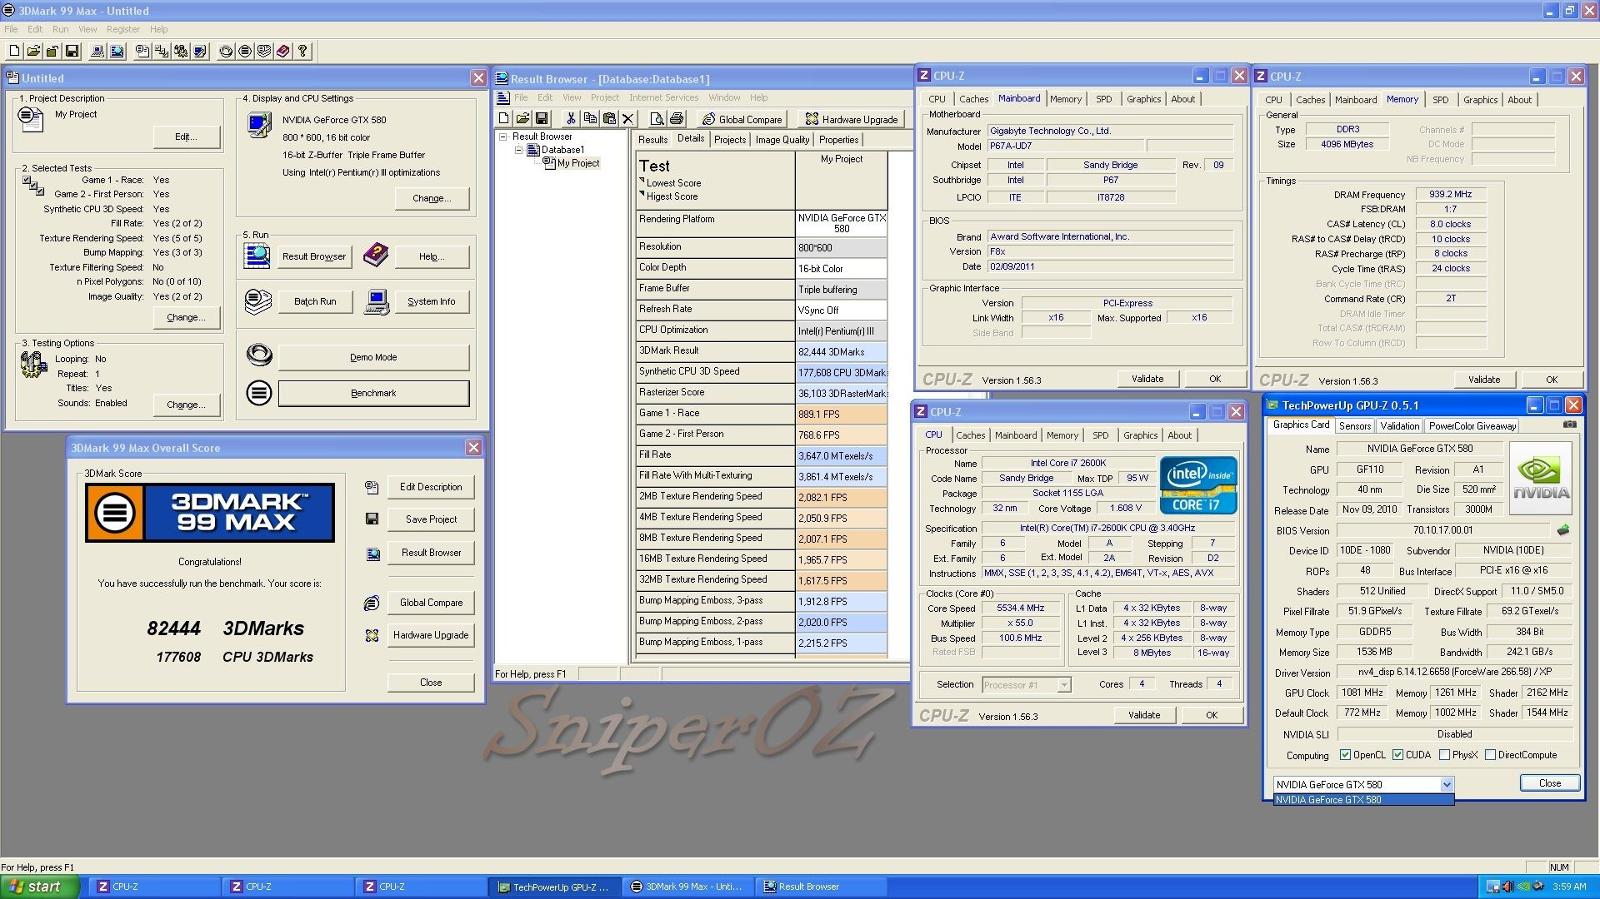Open Results tab in Result Browser

653,140
